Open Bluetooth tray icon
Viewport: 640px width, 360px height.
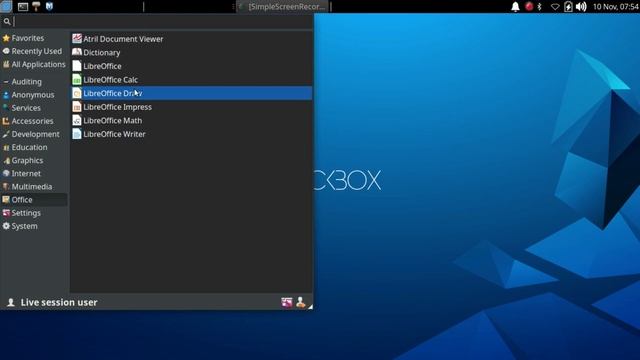click(540, 7)
